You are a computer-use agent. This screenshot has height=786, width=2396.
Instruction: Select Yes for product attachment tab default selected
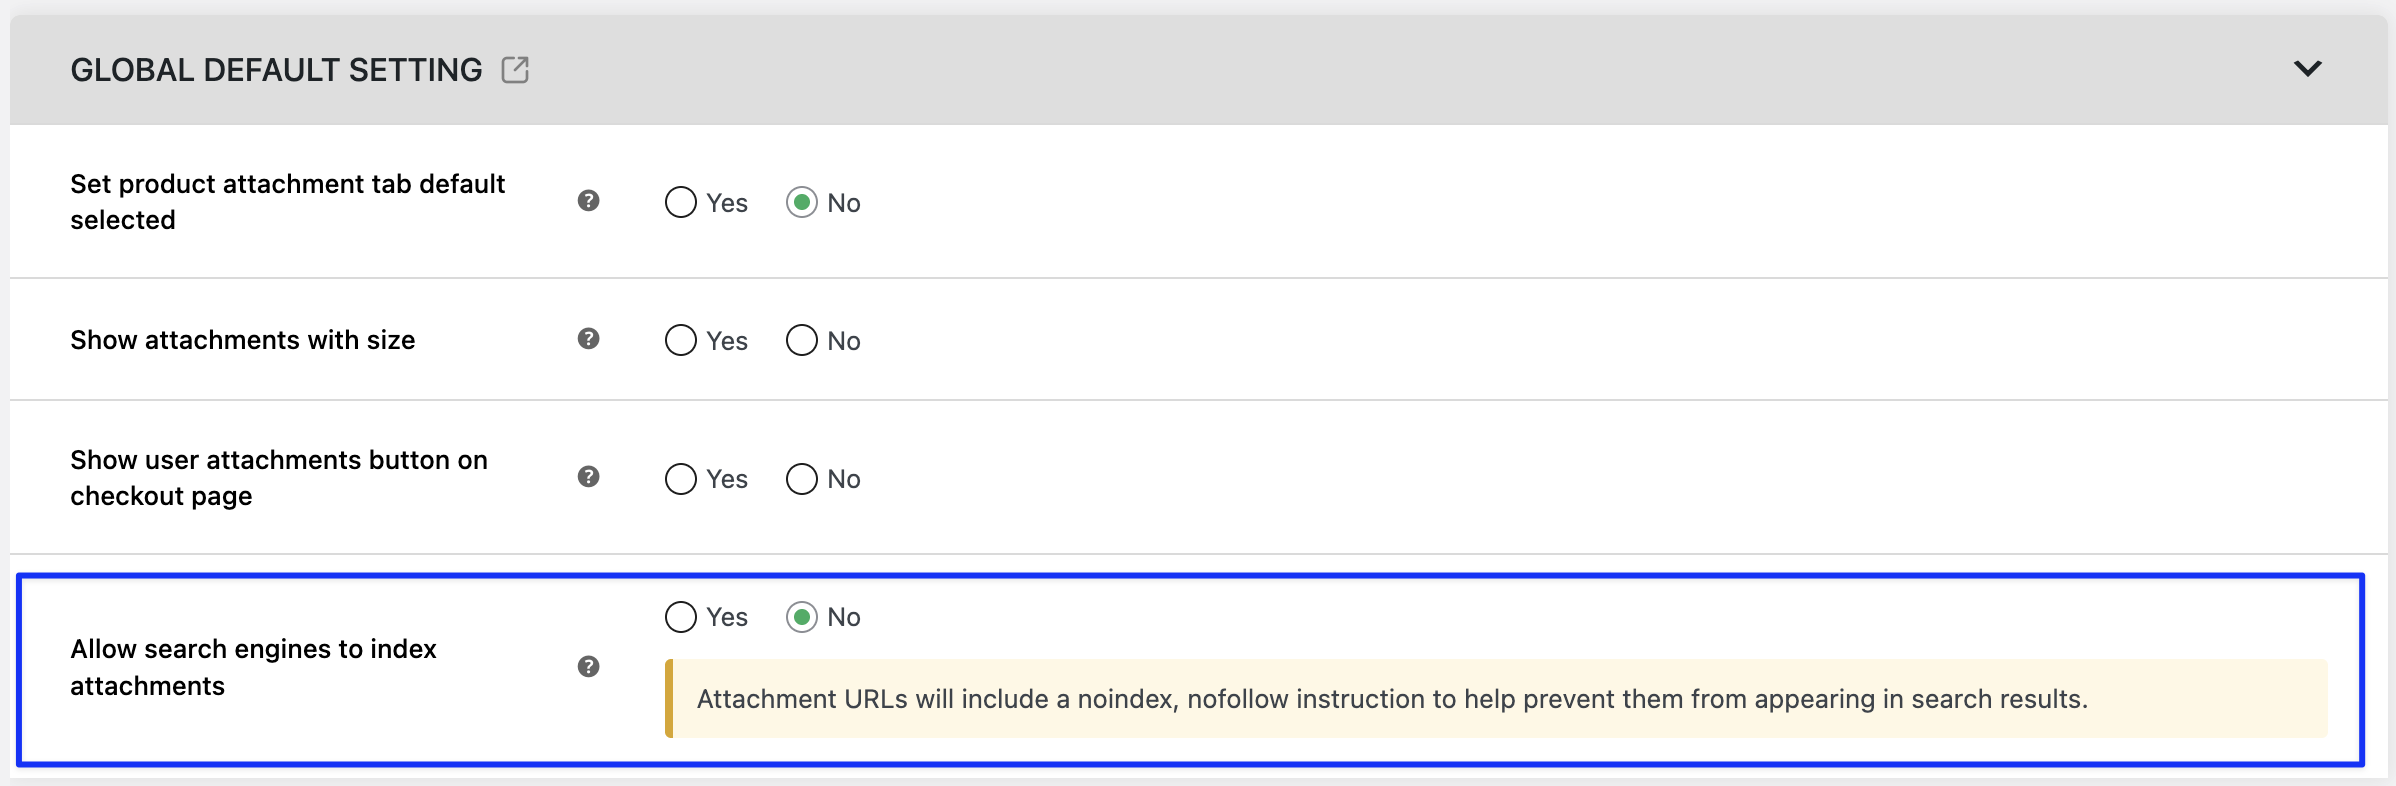point(681,203)
